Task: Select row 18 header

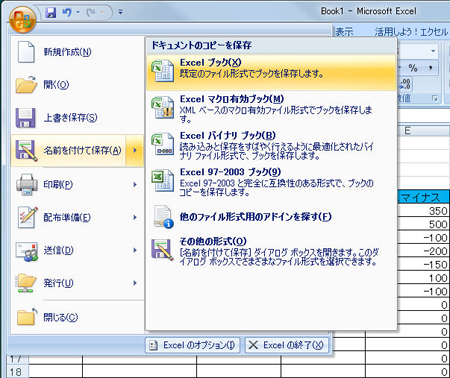Action: (17, 371)
